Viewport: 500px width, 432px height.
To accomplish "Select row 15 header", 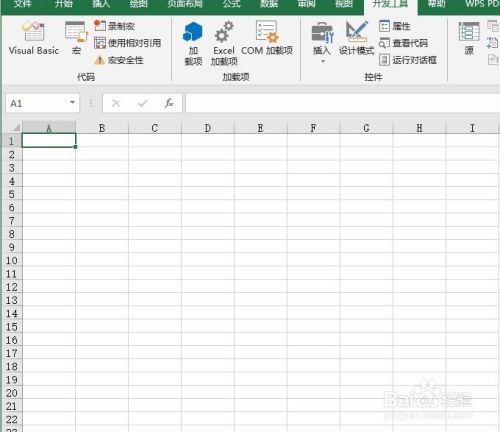I will pos(12,327).
